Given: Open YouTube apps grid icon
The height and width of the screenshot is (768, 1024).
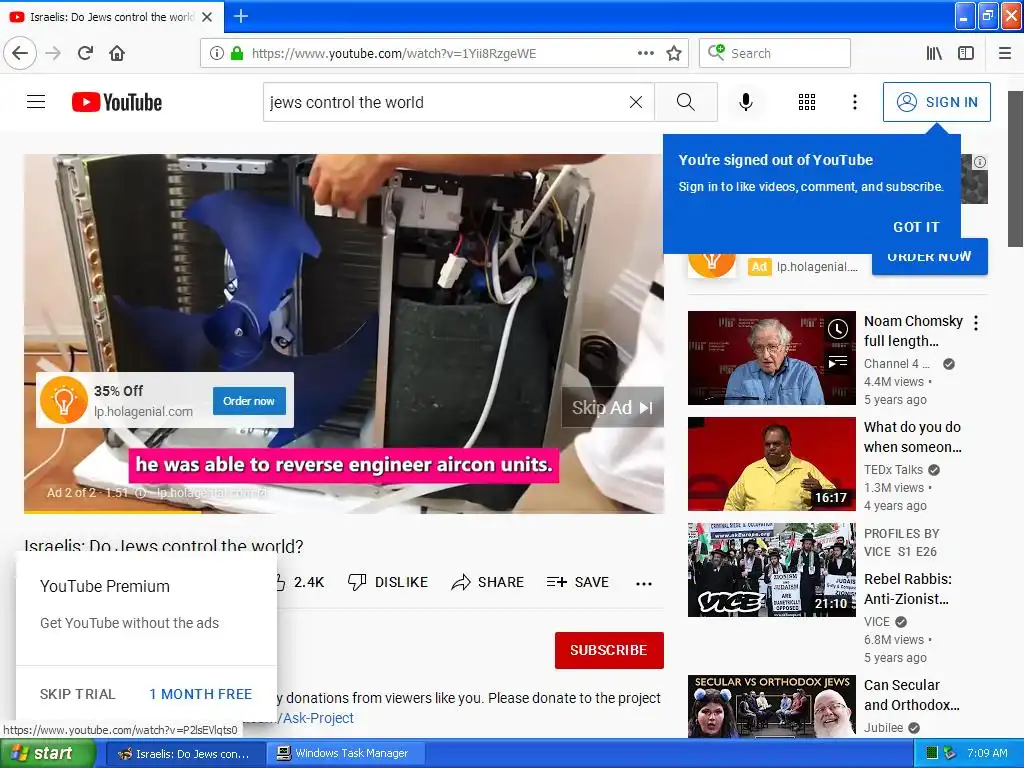Looking at the screenshot, I should pos(807,102).
